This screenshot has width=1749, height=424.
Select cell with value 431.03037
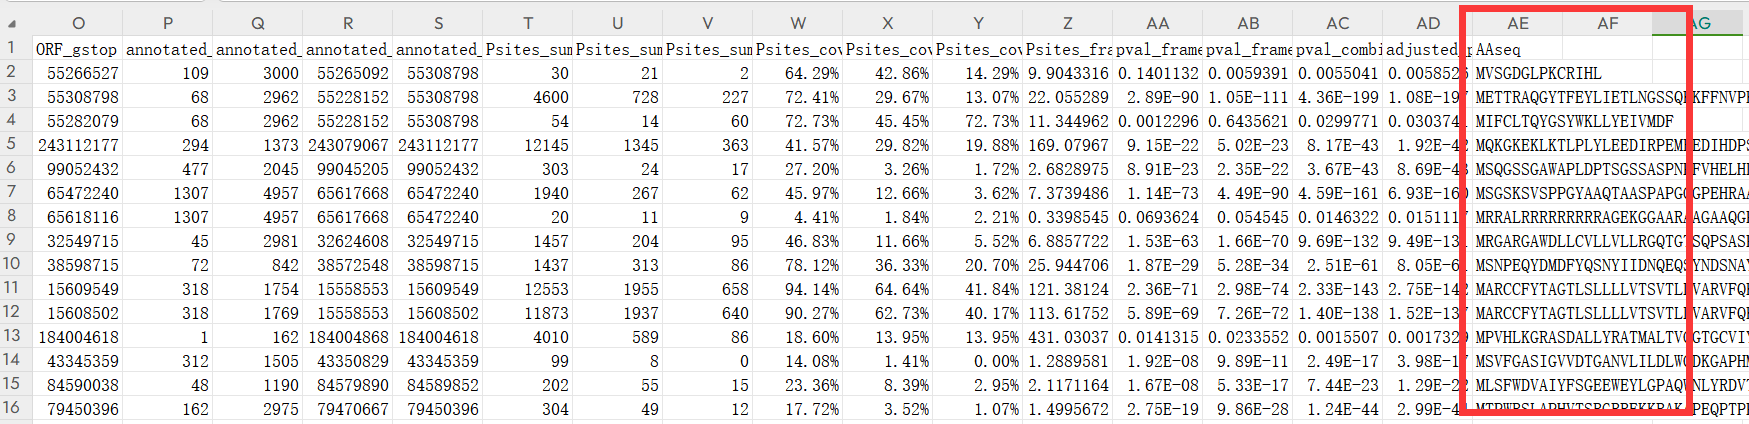tap(1068, 337)
